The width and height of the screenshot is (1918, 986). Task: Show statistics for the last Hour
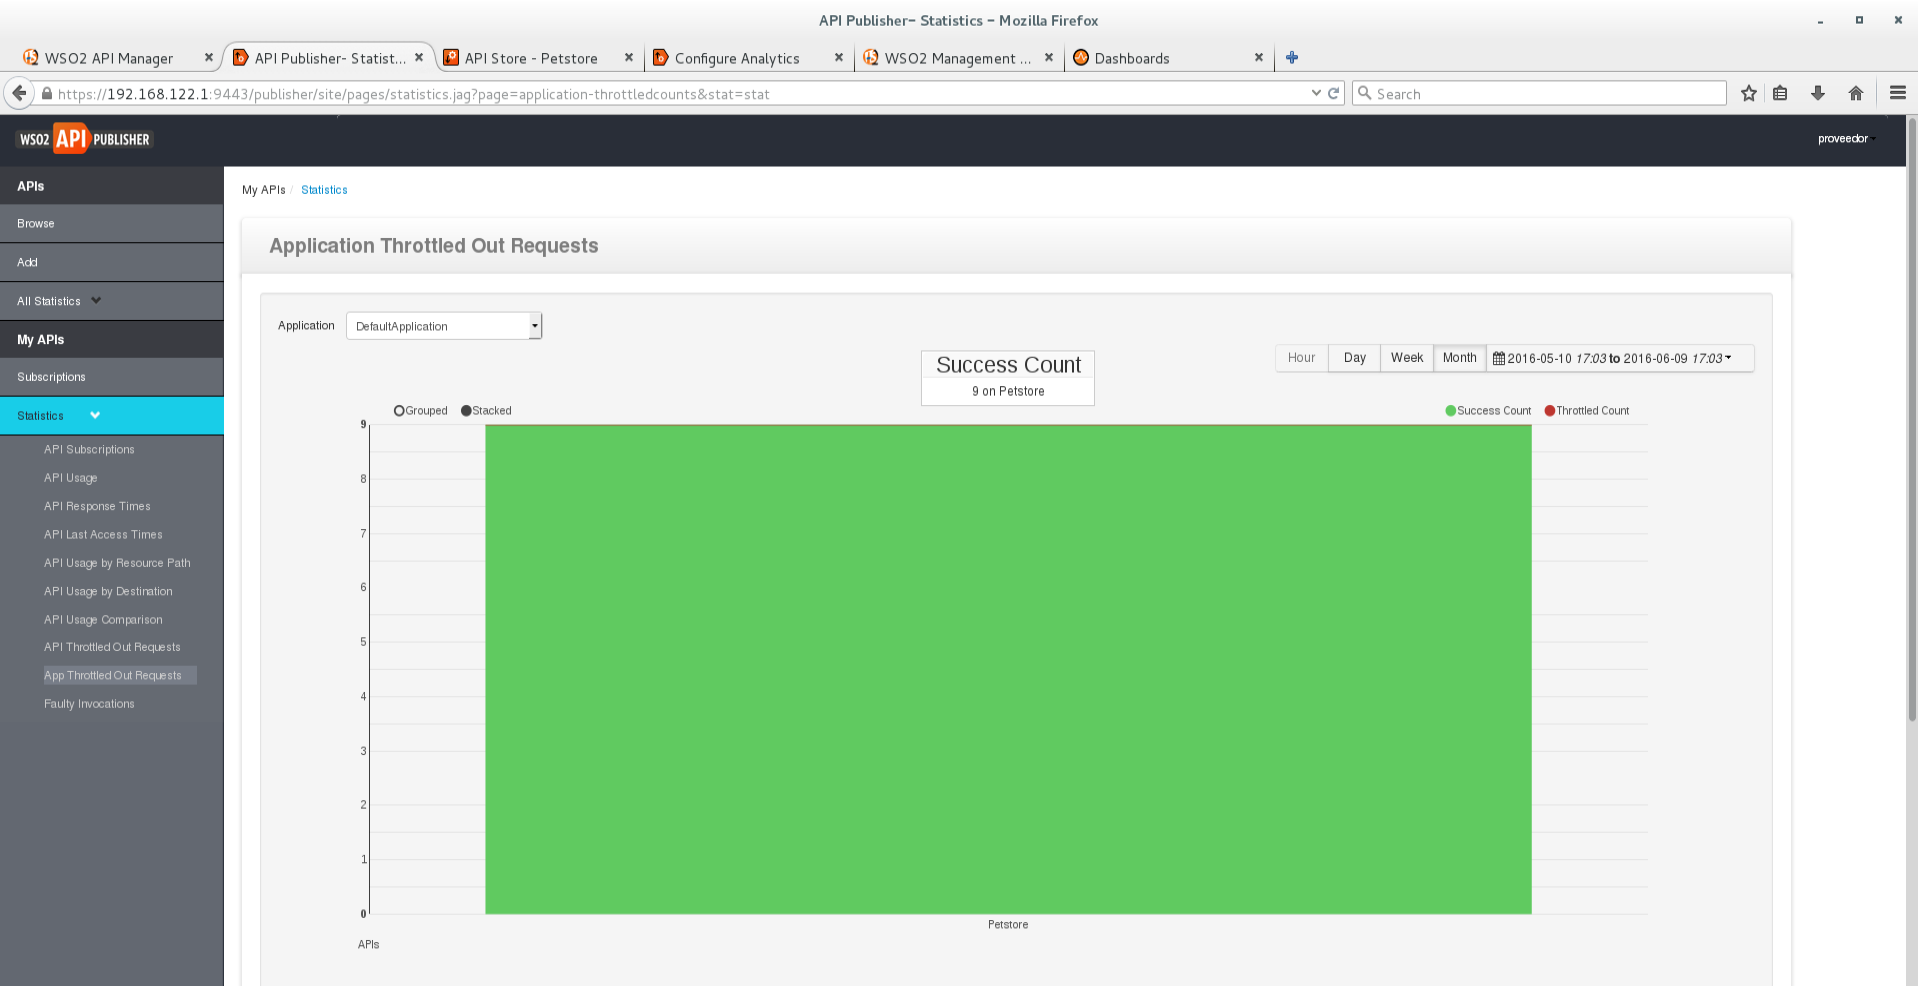click(1302, 358)
